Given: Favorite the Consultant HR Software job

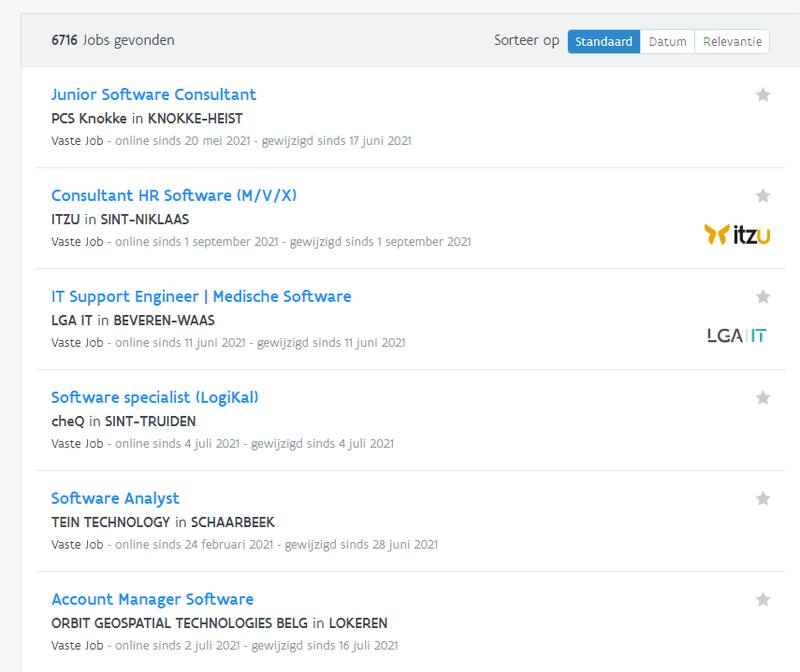Looking at the screenshot, I should pyautogui.click(x=763, y=196).
